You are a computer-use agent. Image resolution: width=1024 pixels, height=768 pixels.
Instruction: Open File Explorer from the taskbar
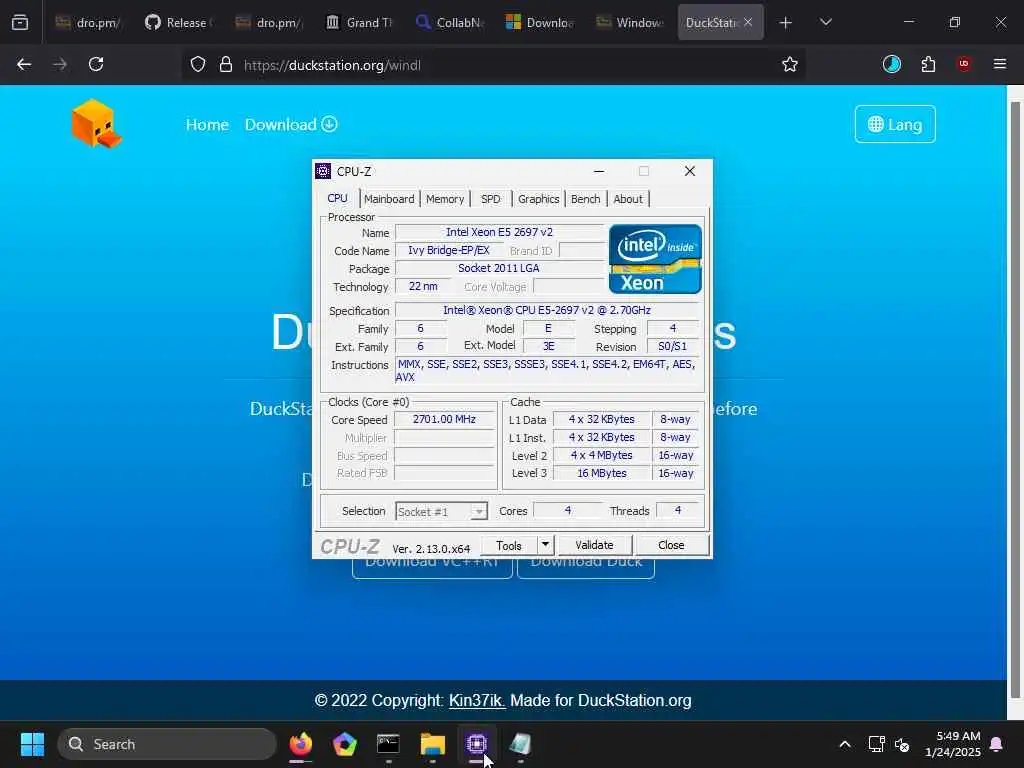(x=432, y=744)
